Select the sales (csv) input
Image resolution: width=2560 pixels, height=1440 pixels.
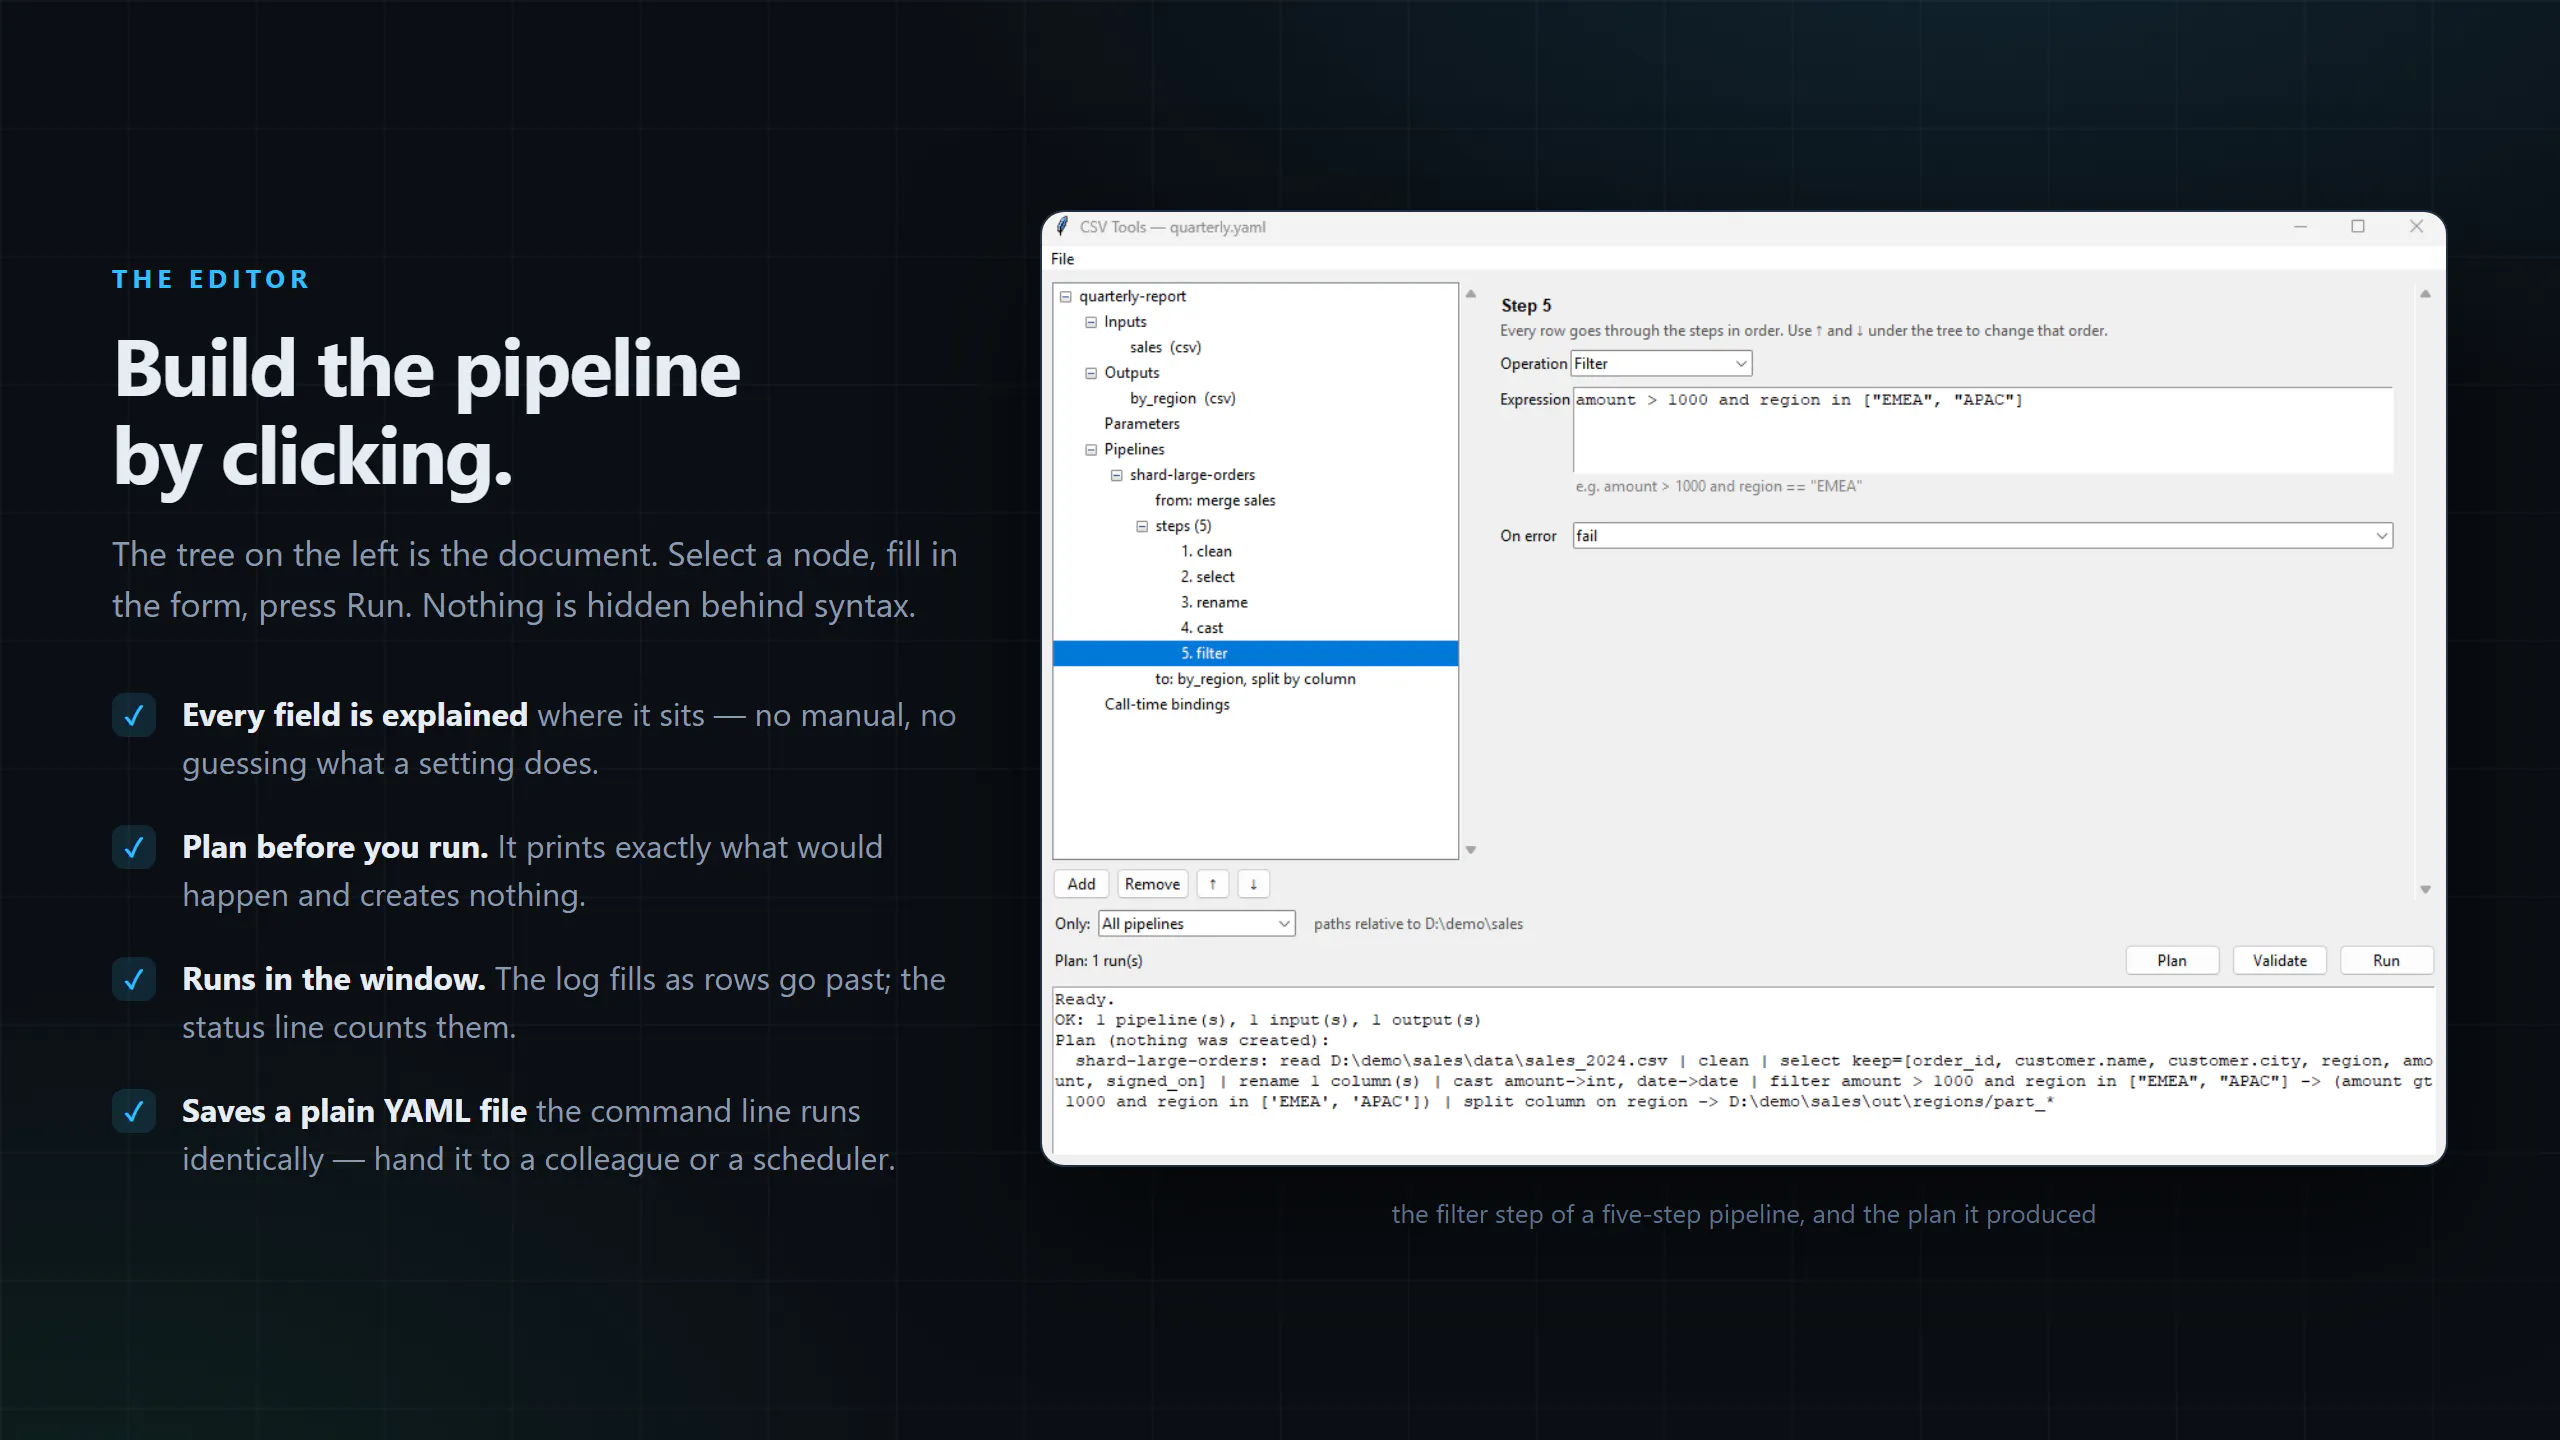pyautogui.click(x=1165, y=347)
